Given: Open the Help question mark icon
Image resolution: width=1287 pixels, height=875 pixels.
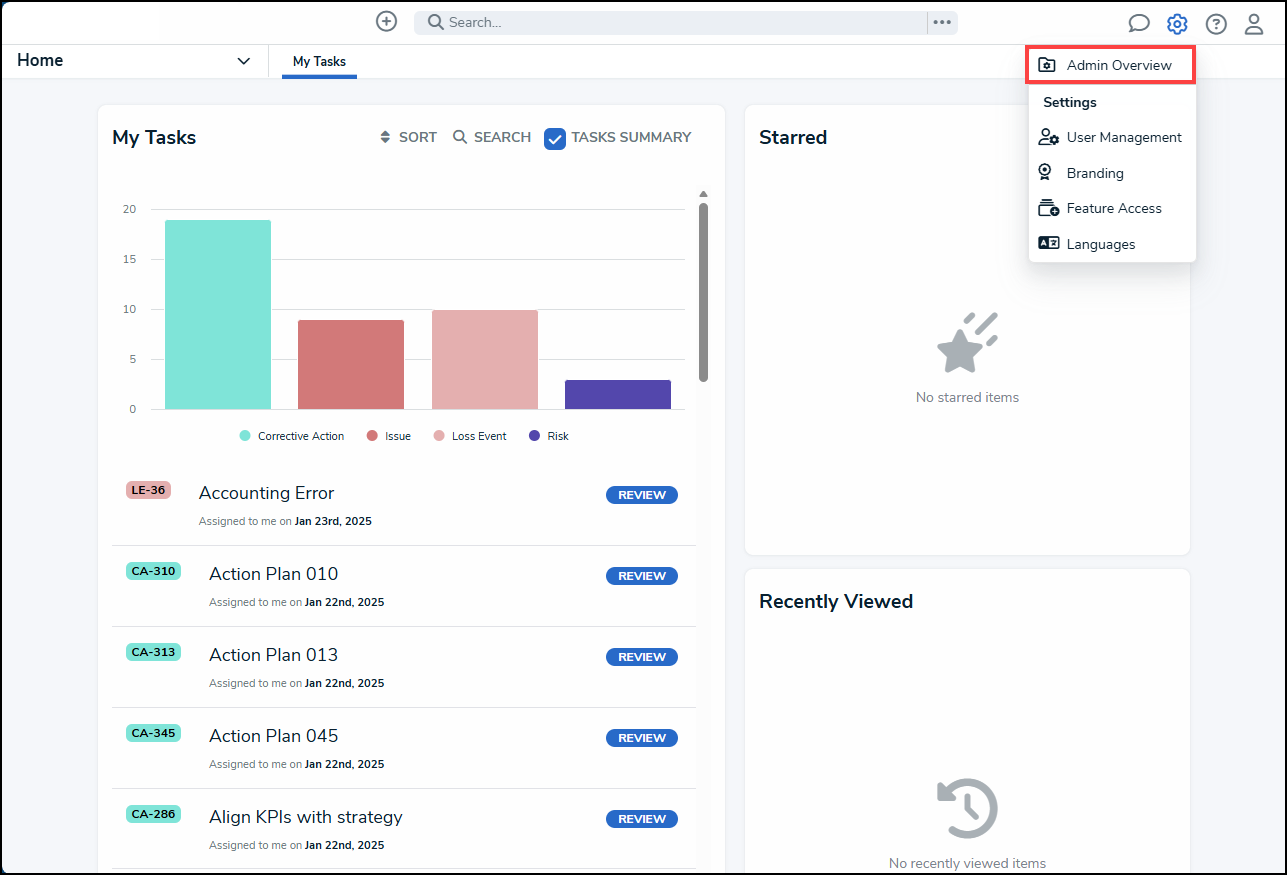Looking at the screenshot, I should pyautogui.click(x=1216, y=23).
